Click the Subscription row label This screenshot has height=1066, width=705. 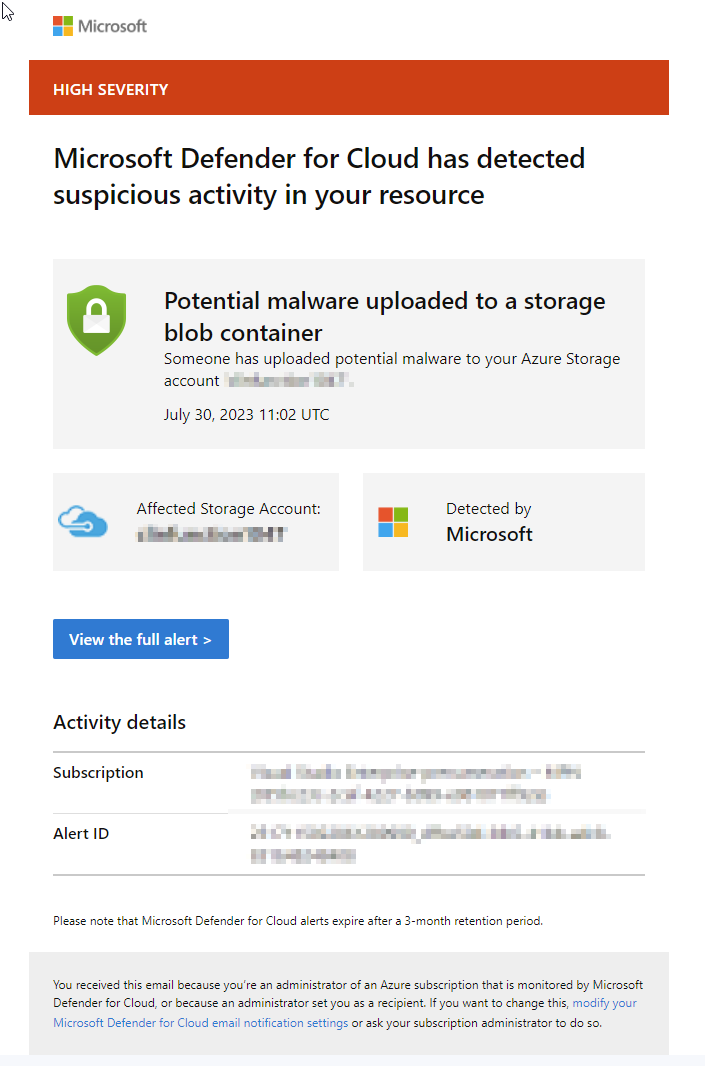(99, 773)
